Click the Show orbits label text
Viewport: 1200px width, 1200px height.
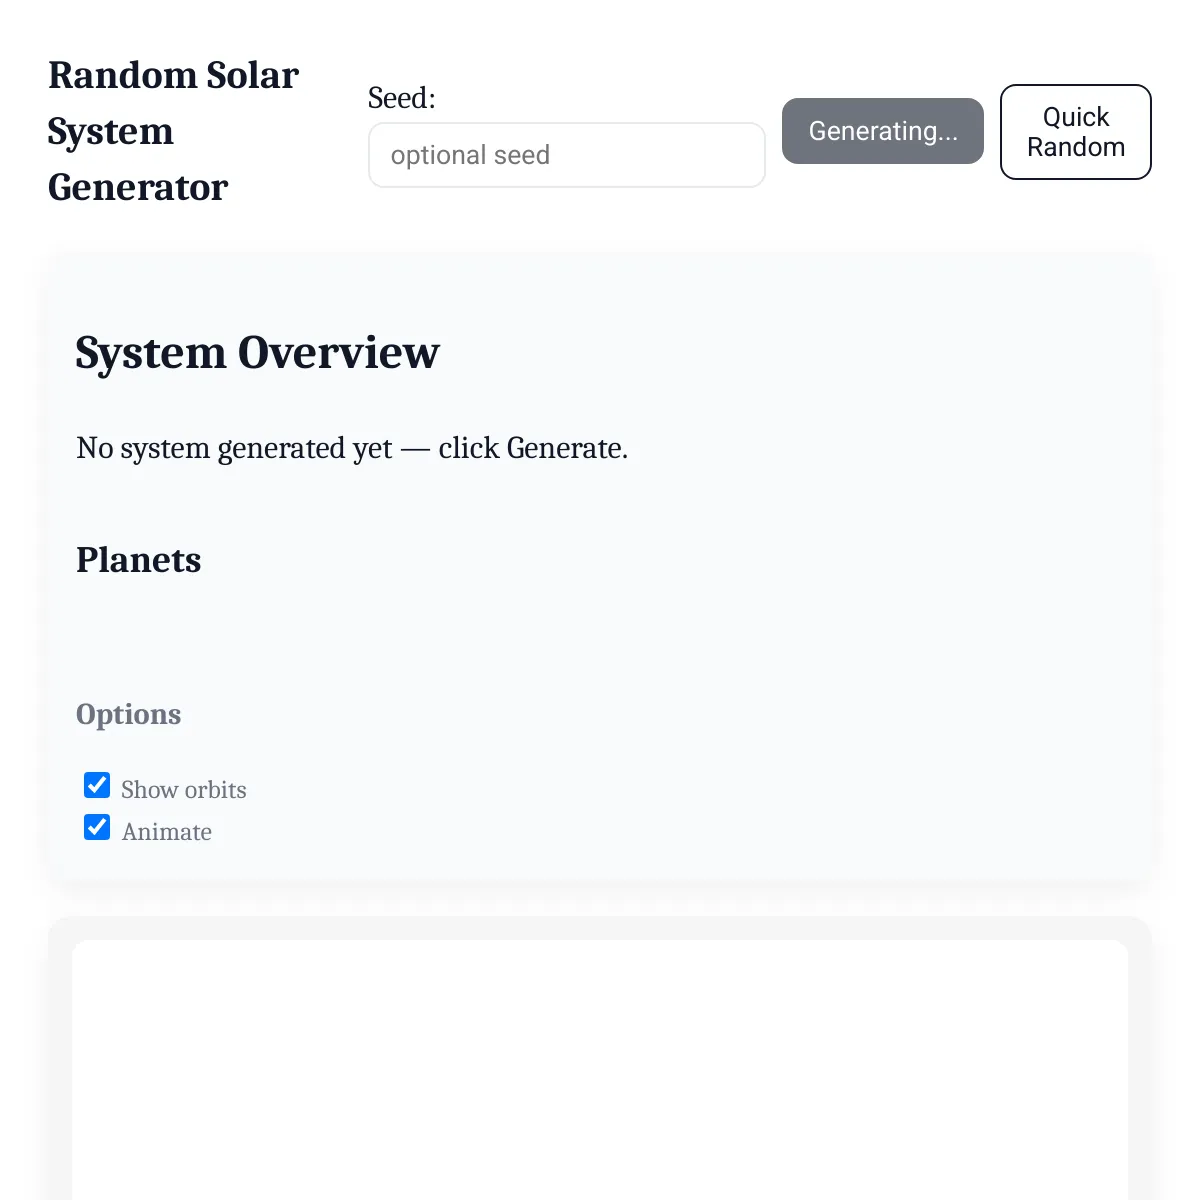click(x=183, y=790)
